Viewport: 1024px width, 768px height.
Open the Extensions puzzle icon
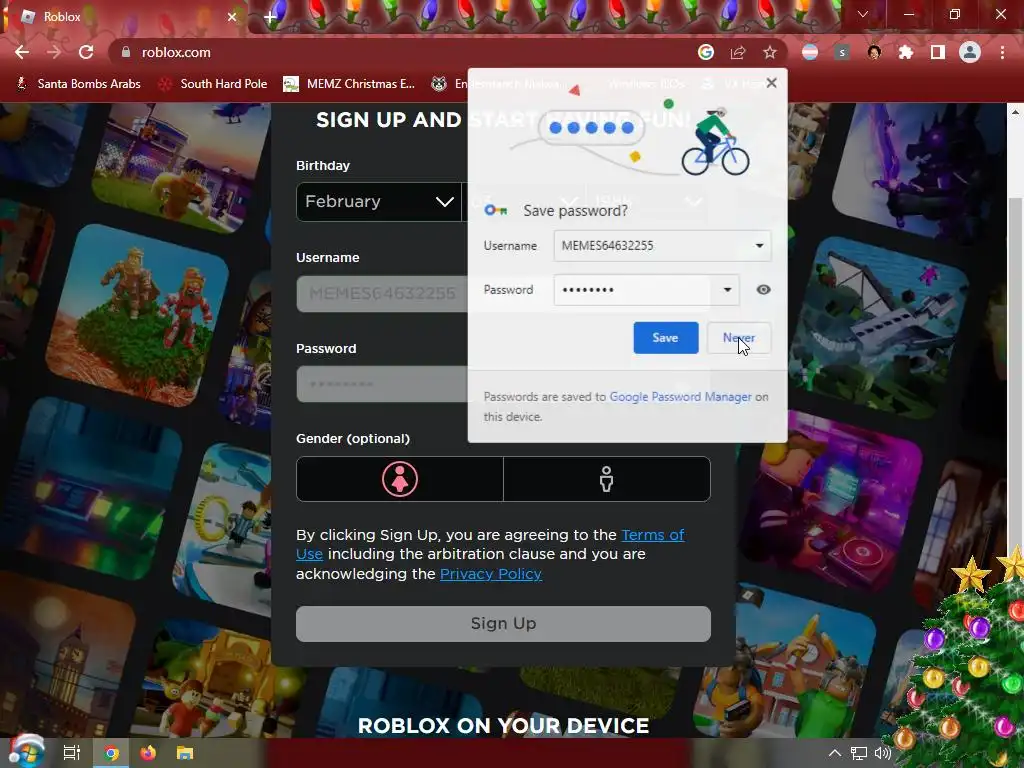point(906,52)
